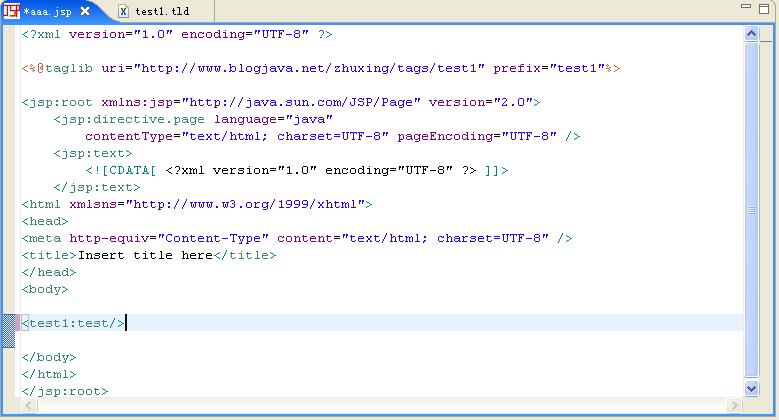Click the first-line xml version declaration
This screenshot has height=420, width=779.
(177, 34)
